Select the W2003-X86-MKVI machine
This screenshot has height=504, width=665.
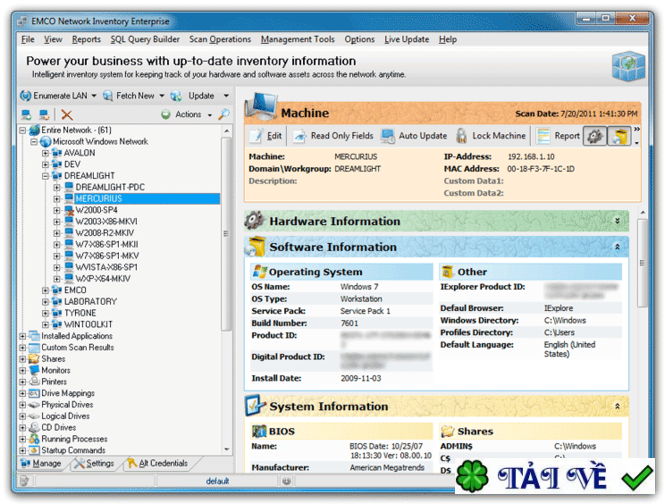106,221
